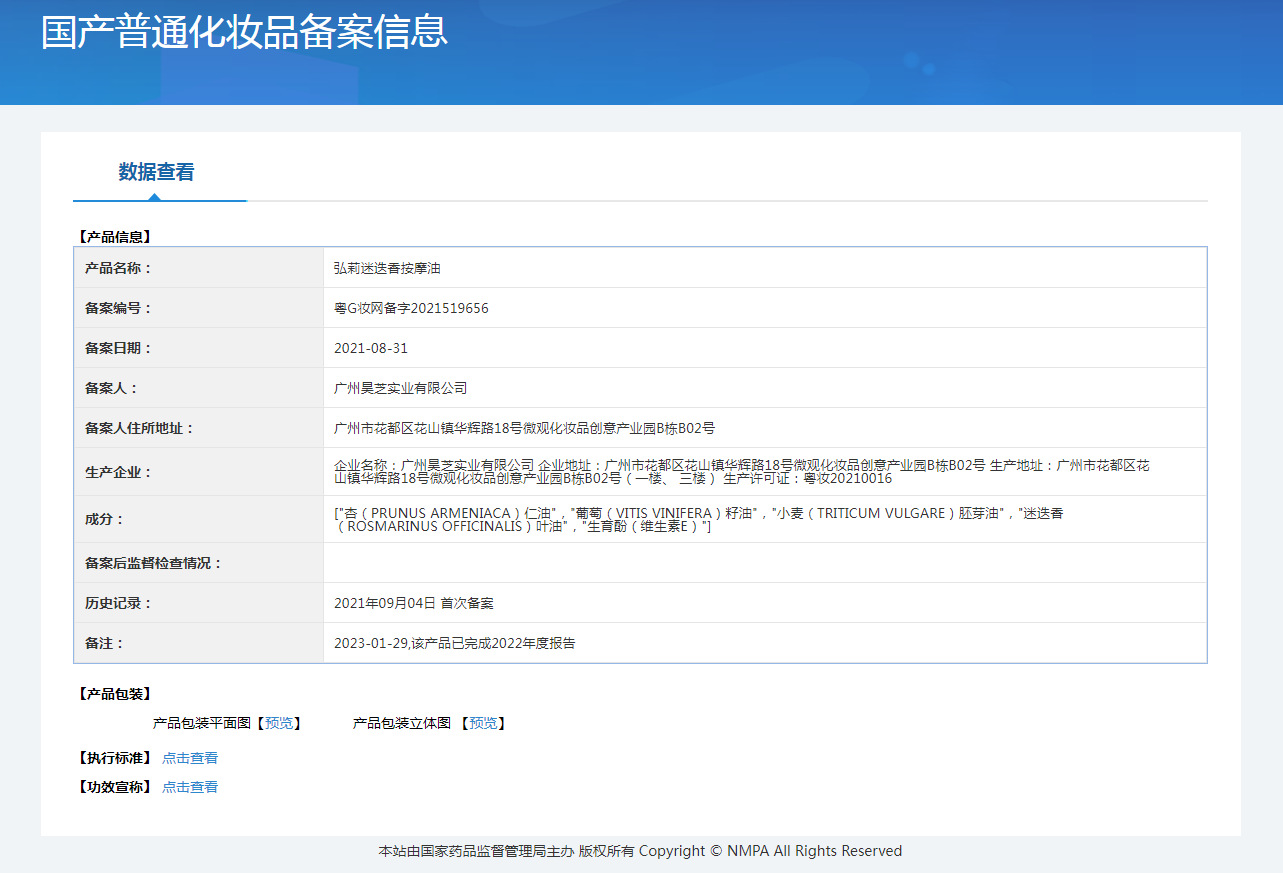This screenshot has width=1283, height=873.
Task: Click the 产品名称 label cell
Action: pos(199,268)
